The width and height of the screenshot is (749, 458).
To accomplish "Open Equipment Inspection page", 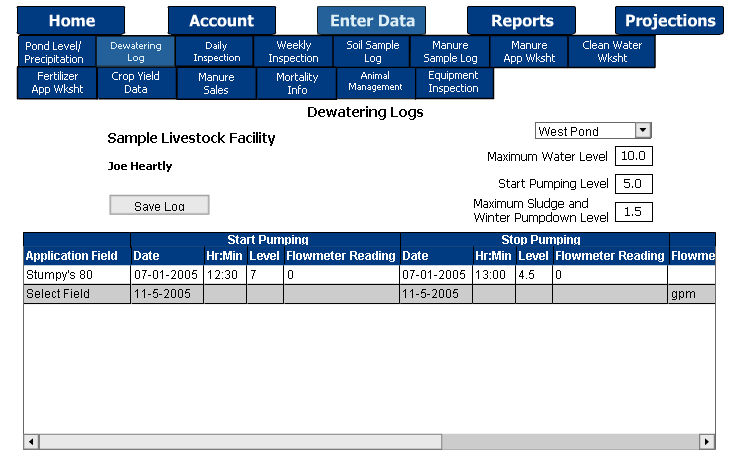I will click(454, 83).
